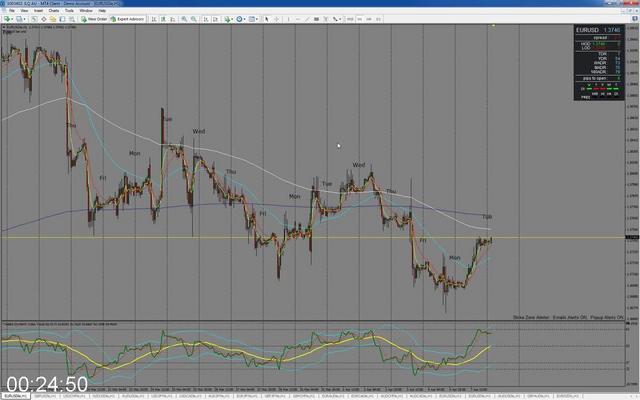Expand the New Chart dropdown arrow
640x400 pixels.
(x=12, y=19)
